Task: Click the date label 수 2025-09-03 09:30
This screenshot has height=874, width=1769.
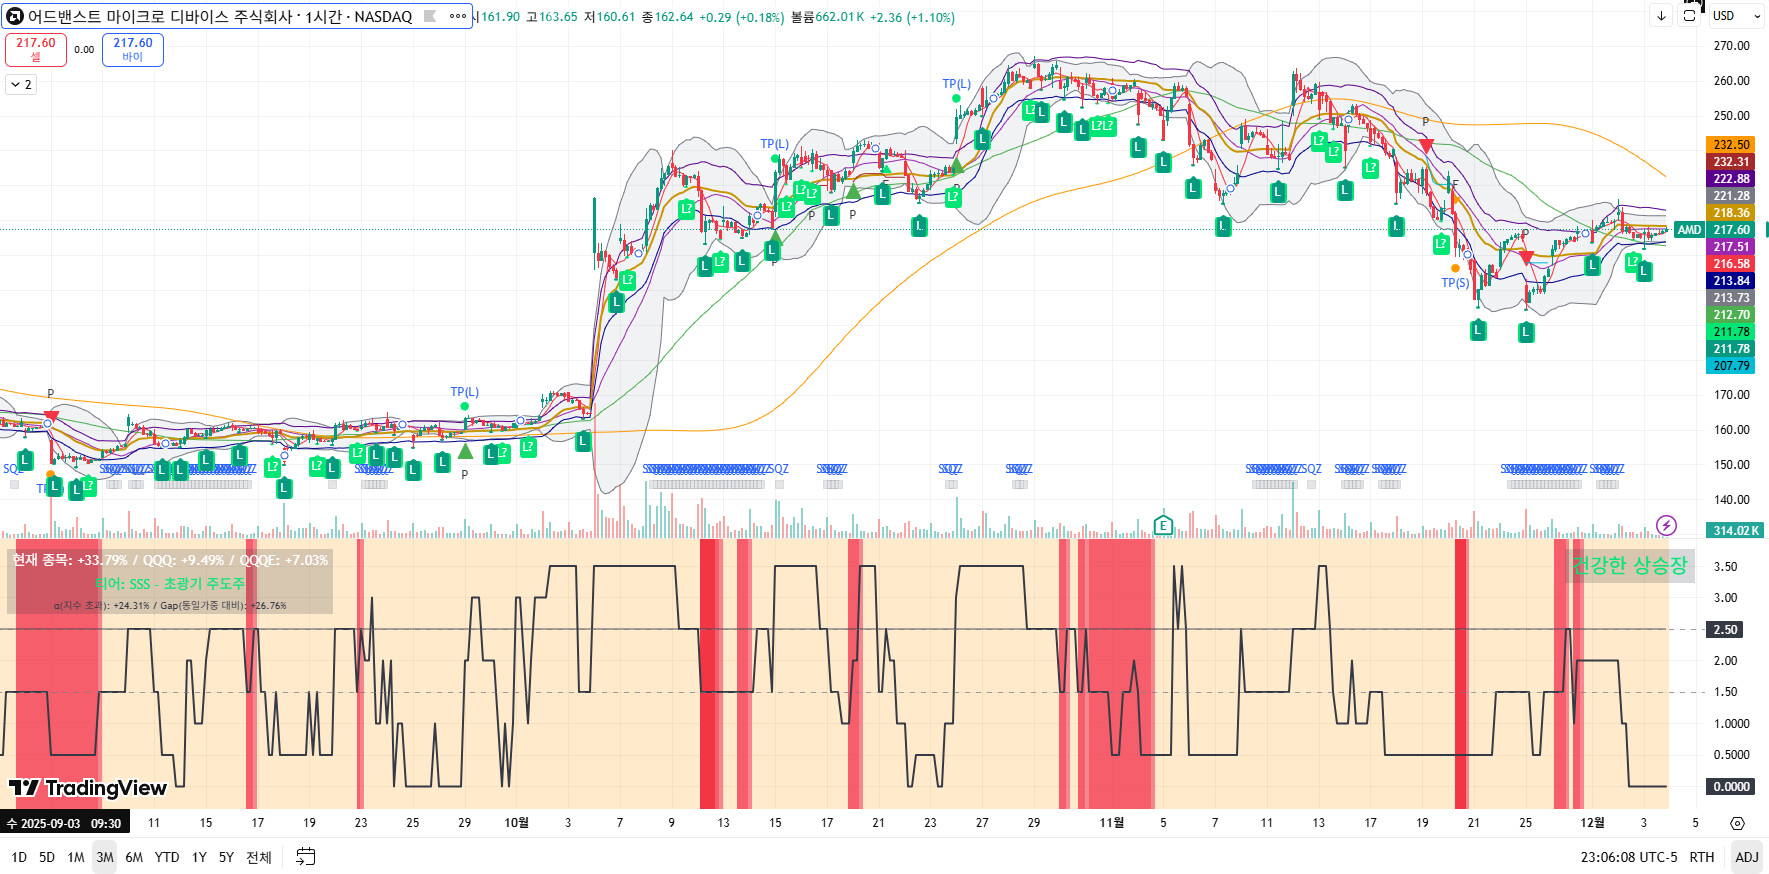Action: [64, 823]
